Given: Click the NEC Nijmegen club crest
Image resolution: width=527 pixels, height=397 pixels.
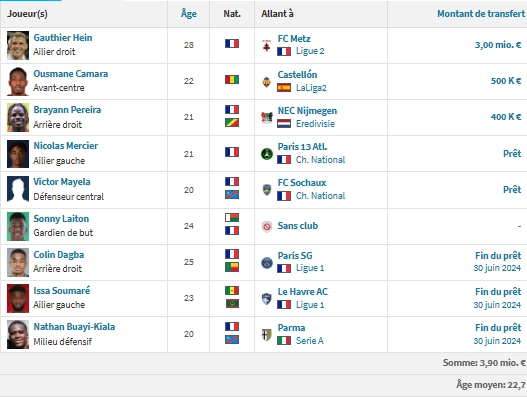Looking at the screenshot, I should tap(267, 117).
